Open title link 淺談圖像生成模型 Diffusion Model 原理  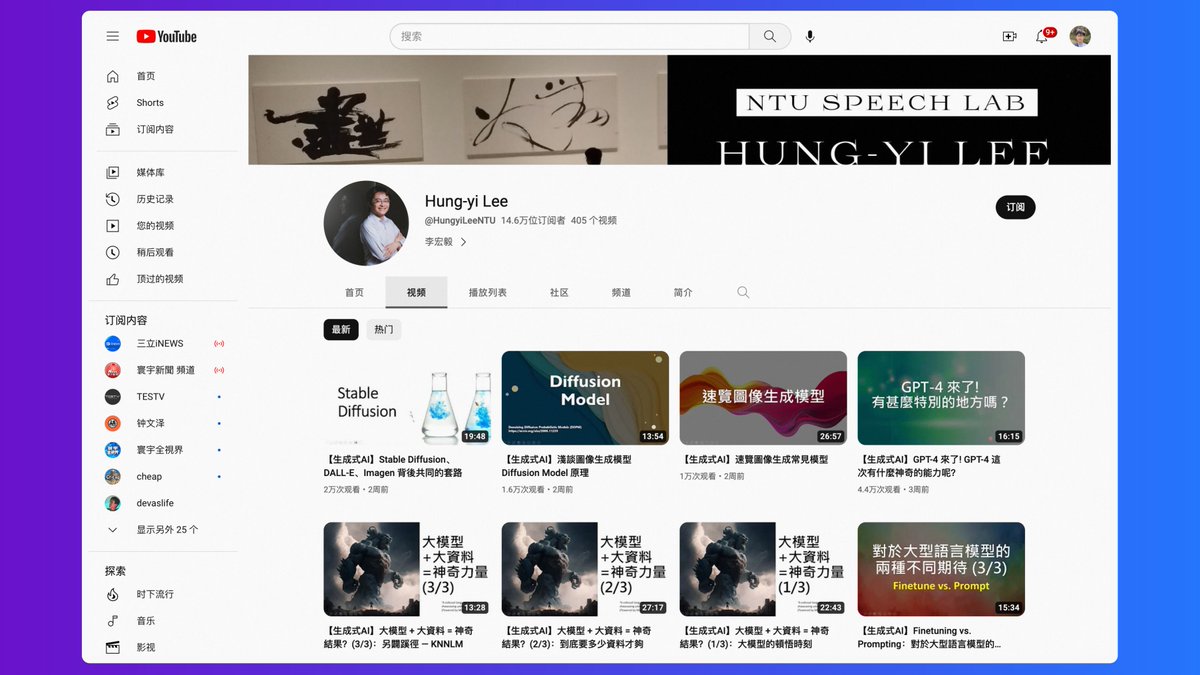(x=566, y=466)
